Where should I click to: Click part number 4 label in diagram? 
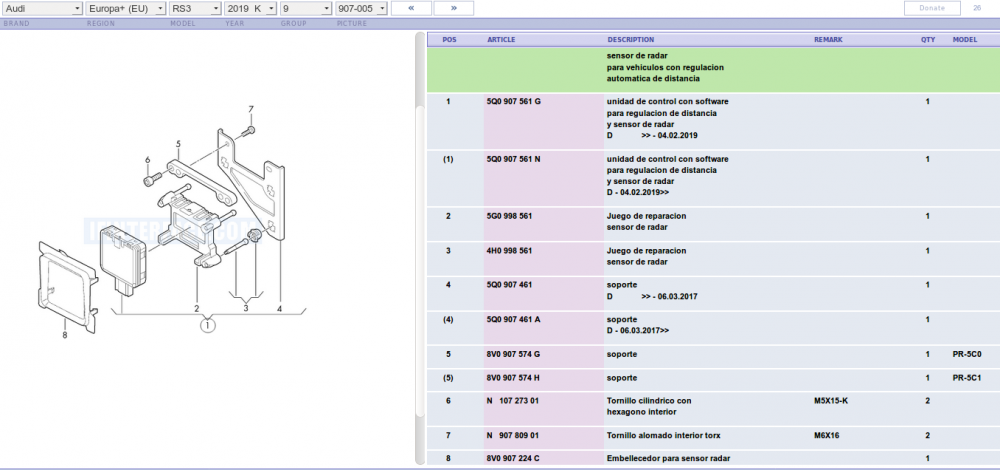click(x=279, y=309)
